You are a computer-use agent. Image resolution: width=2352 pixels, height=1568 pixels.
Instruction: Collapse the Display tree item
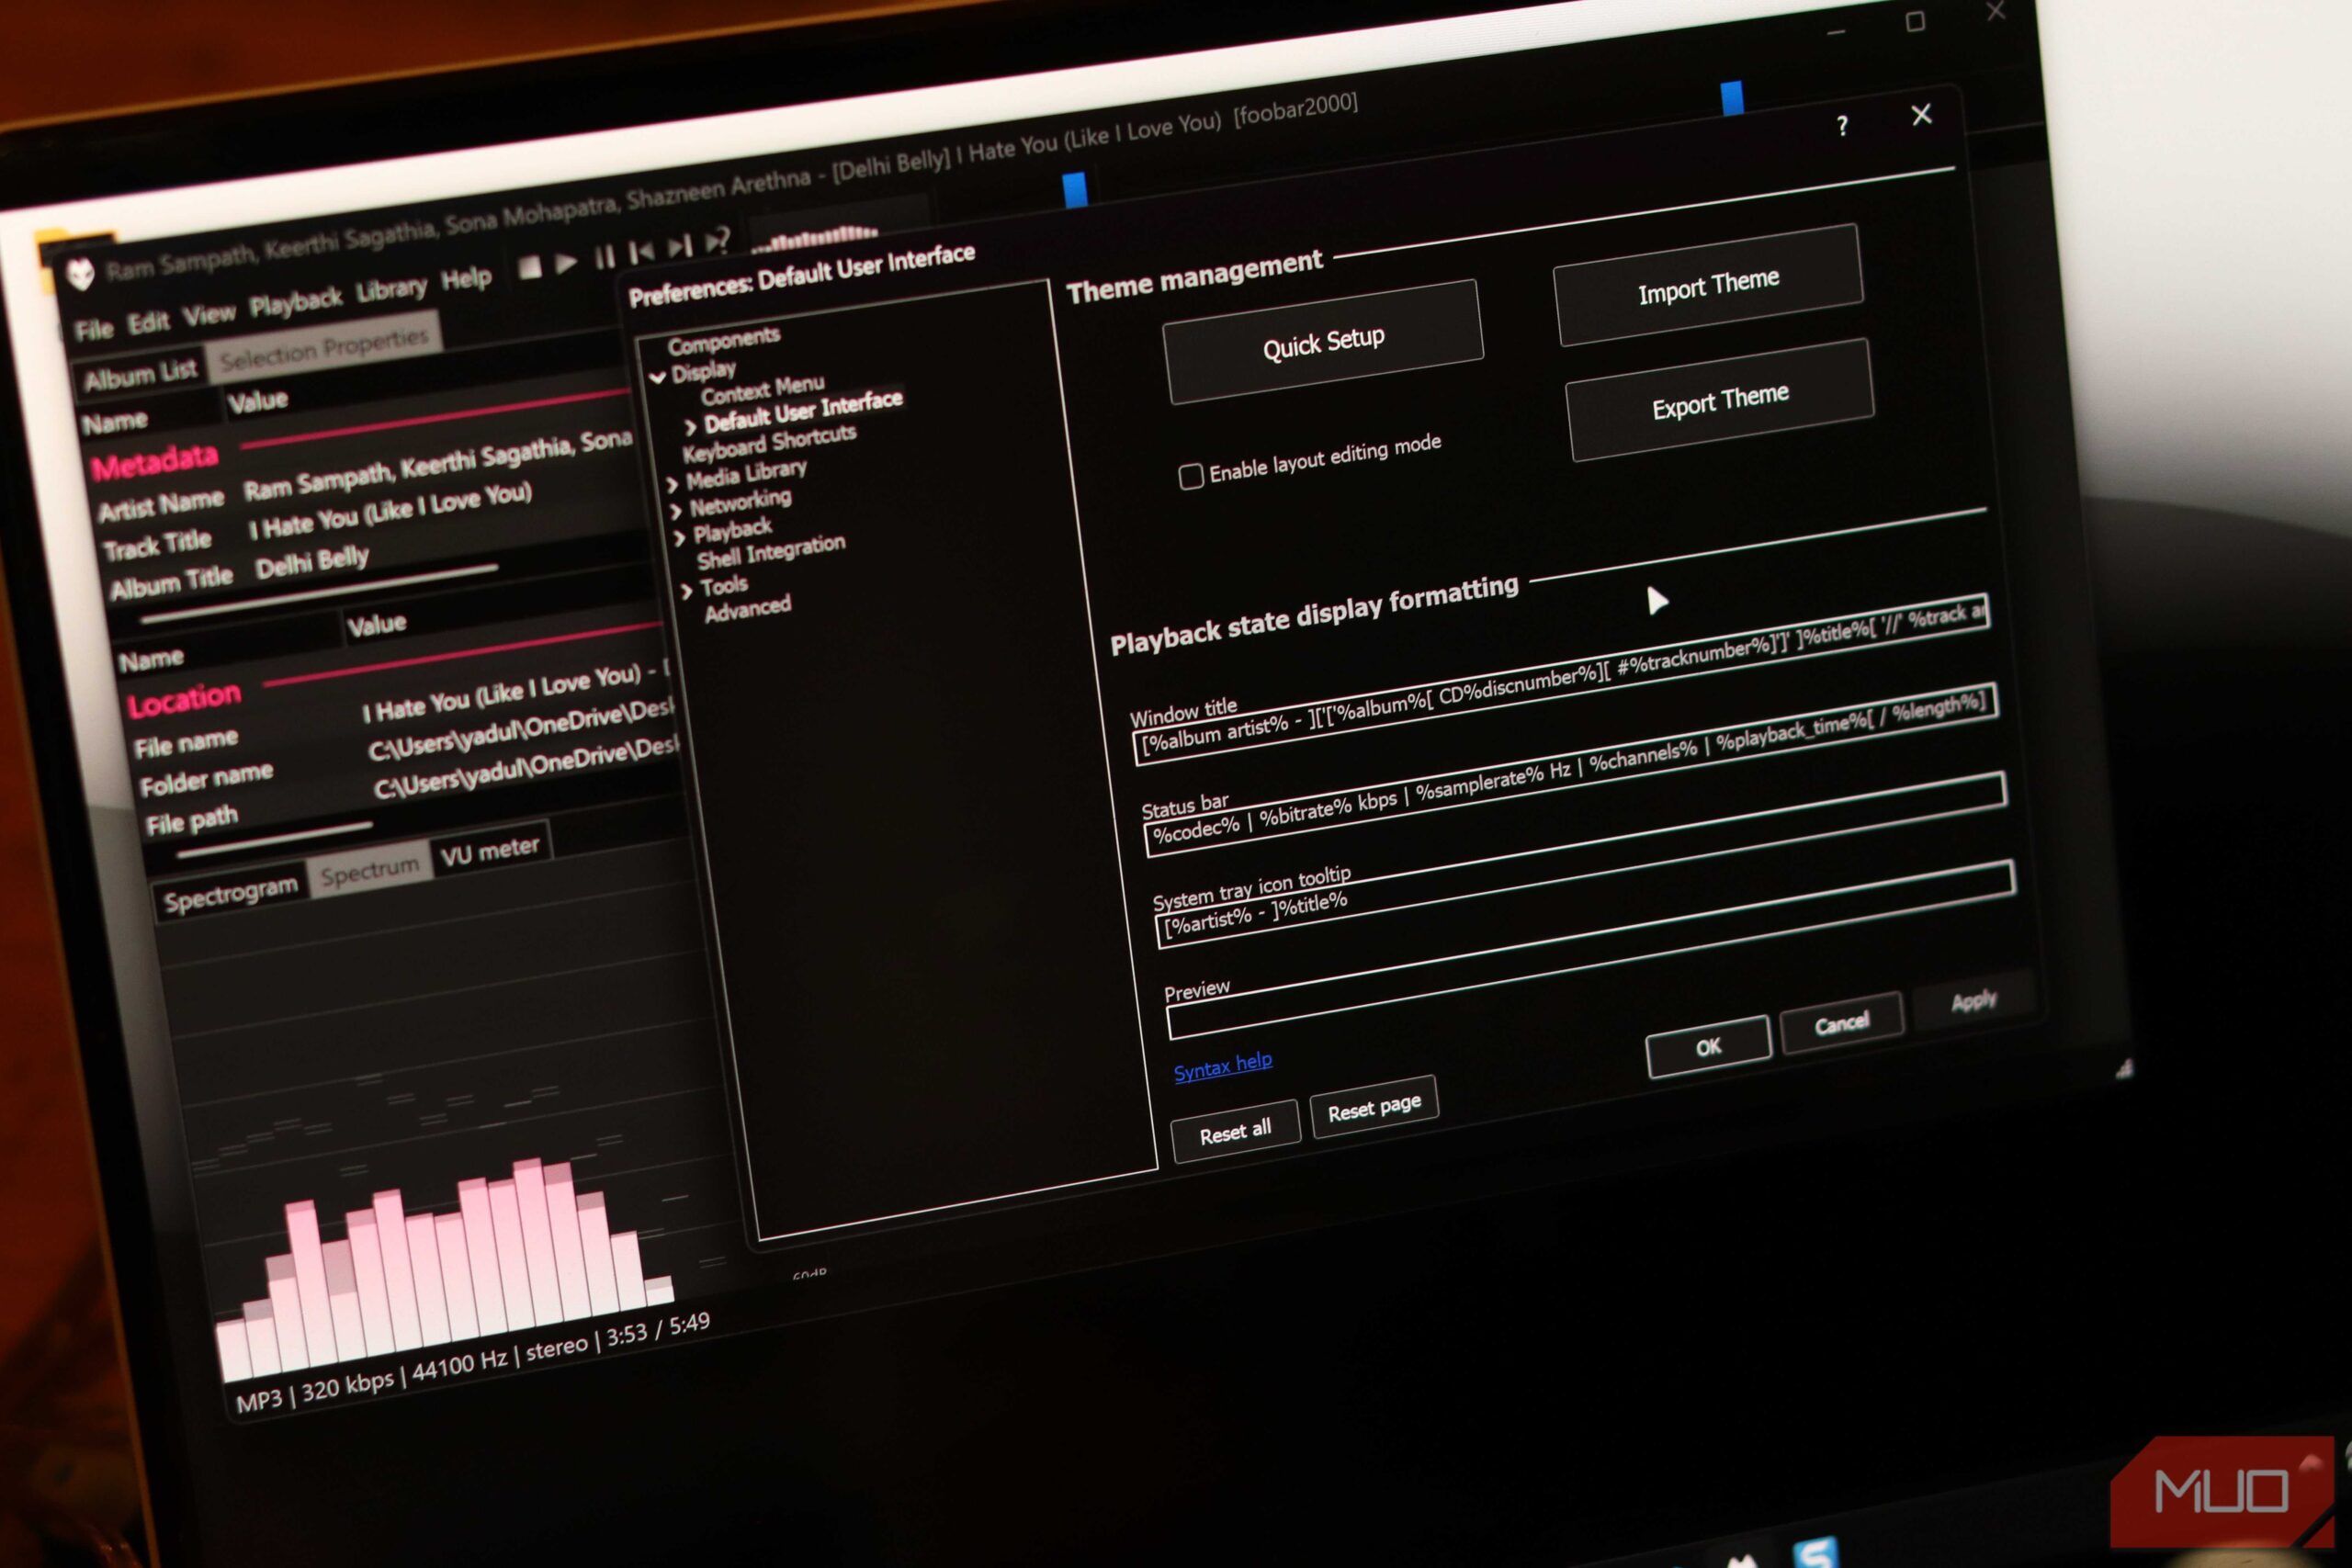coord(657,376)
